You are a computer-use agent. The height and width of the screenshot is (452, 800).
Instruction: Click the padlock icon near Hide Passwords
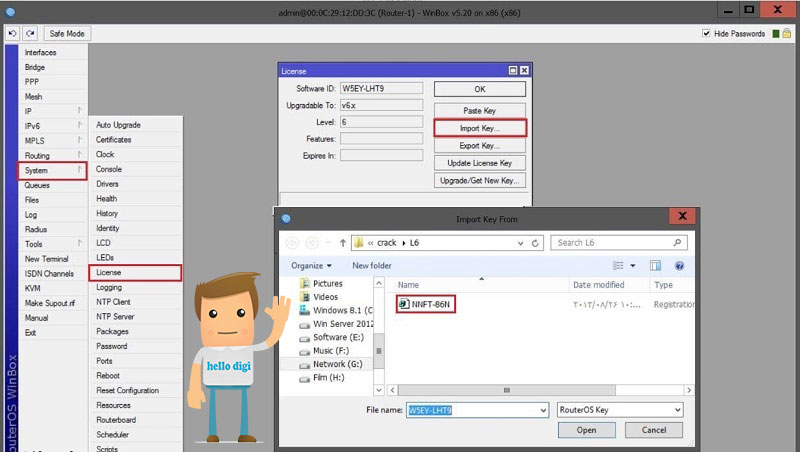pyautogui.click(x=787, y=34)
